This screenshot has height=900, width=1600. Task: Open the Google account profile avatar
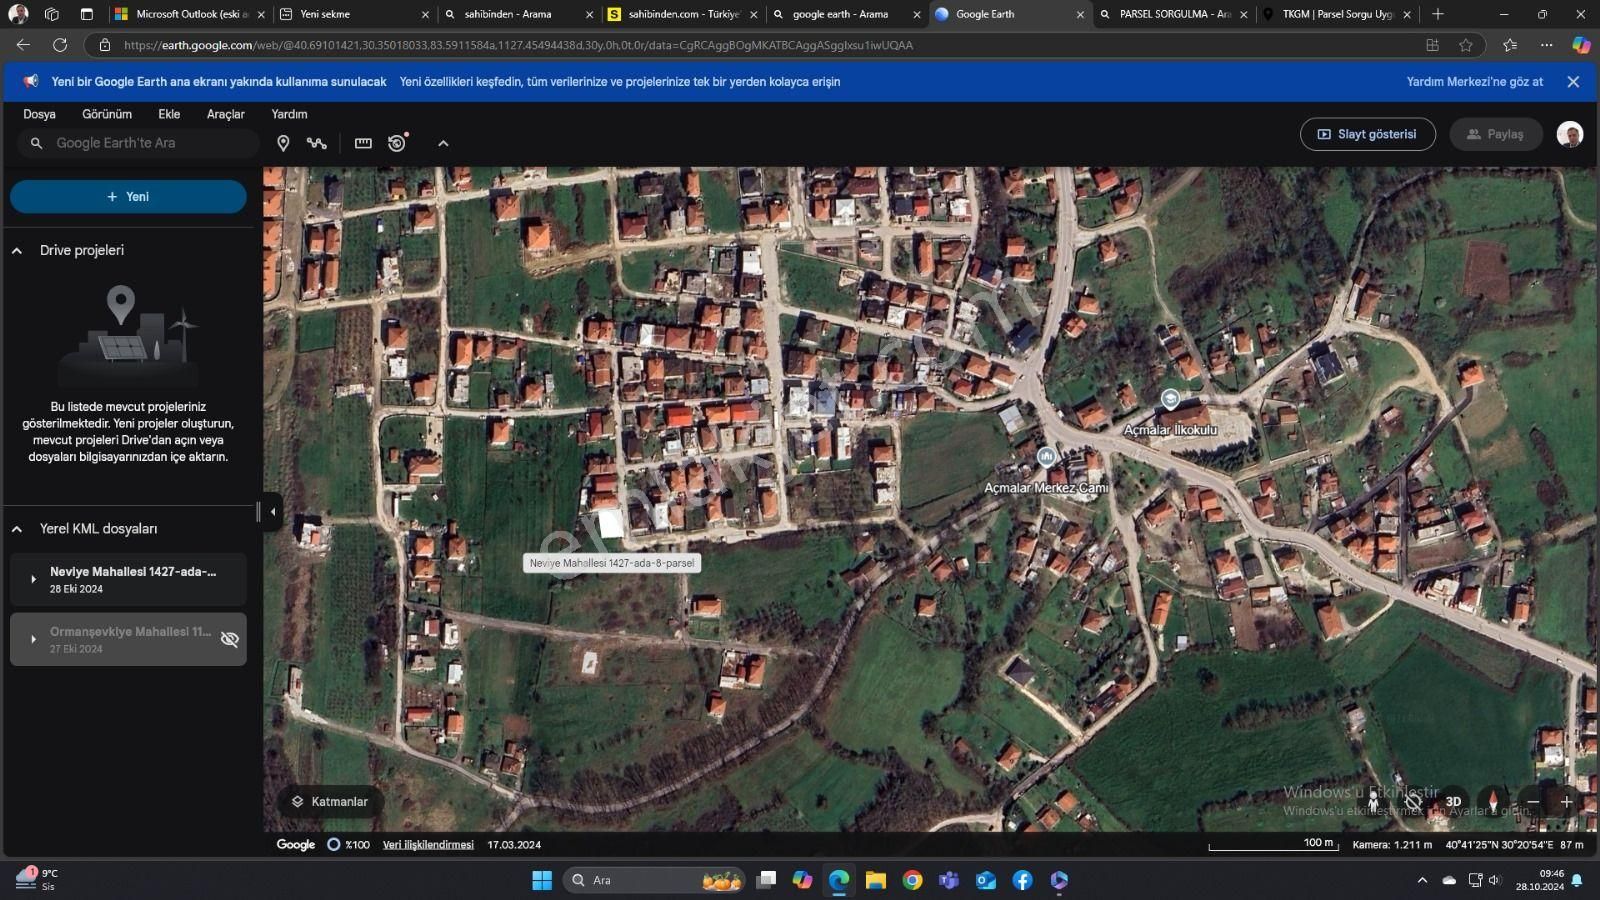(1569, 134)
